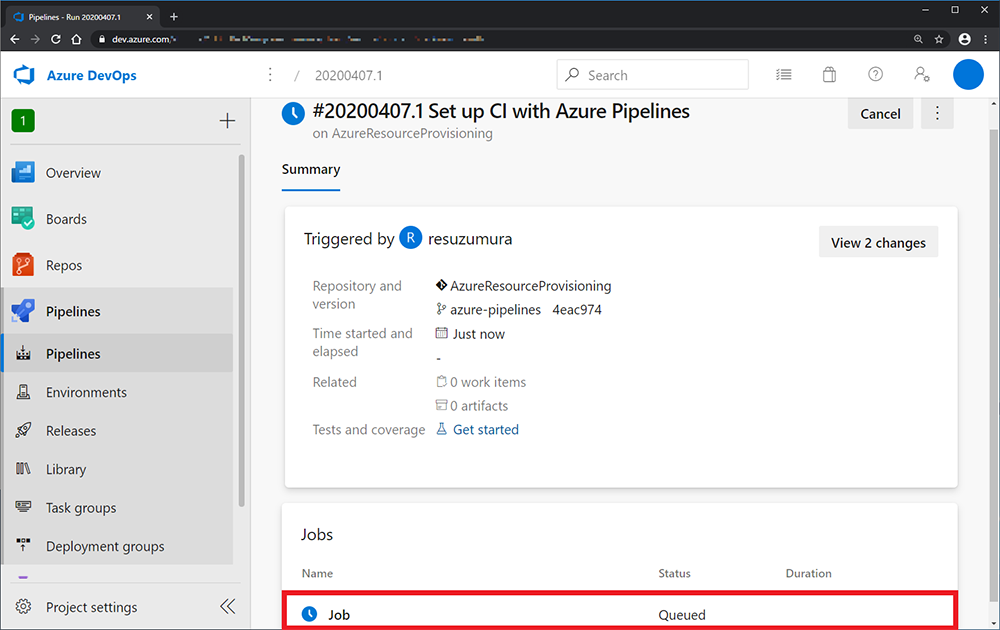Viewport: 1000px width, 630px height.
Task: Click the Boards icon
Action: 23,219
